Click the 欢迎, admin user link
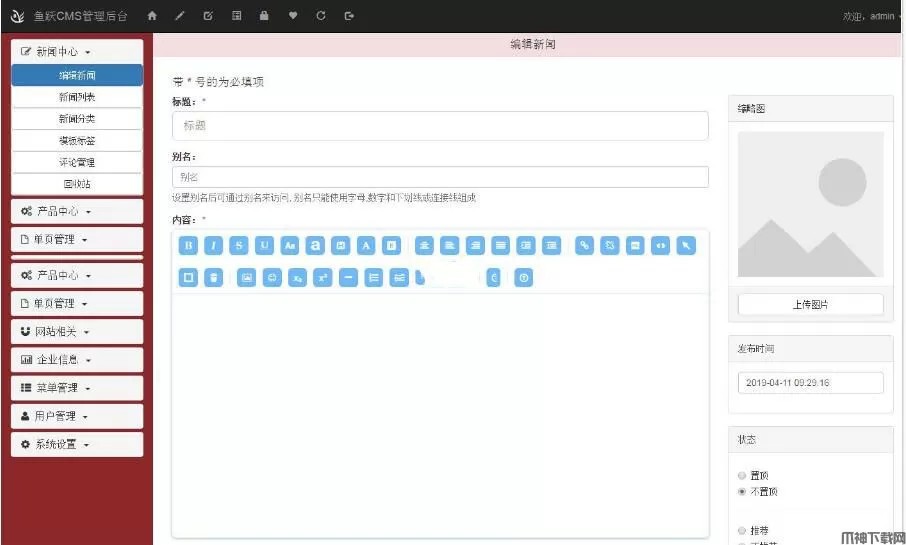The width and height of the screenshot is (906, 545). click(x=868, y=16)
